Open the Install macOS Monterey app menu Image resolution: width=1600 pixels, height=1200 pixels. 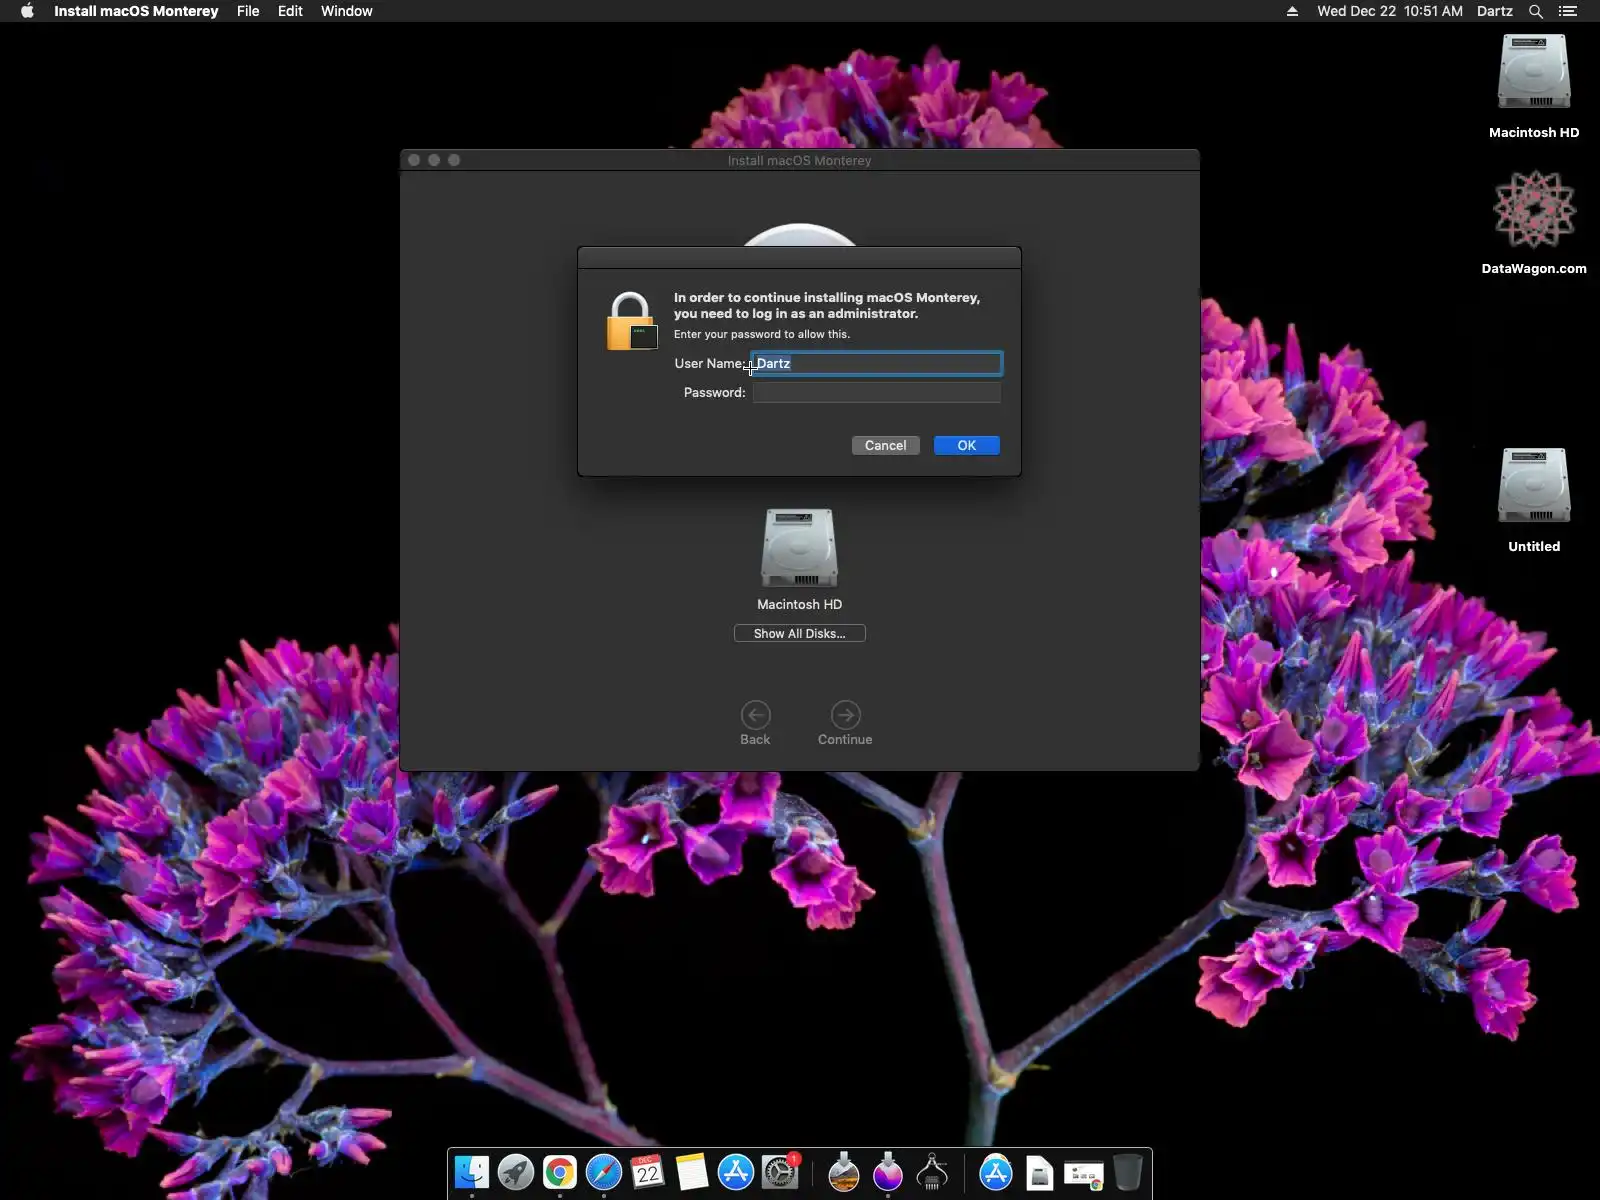pyautogui.click(x=136, y=11)
